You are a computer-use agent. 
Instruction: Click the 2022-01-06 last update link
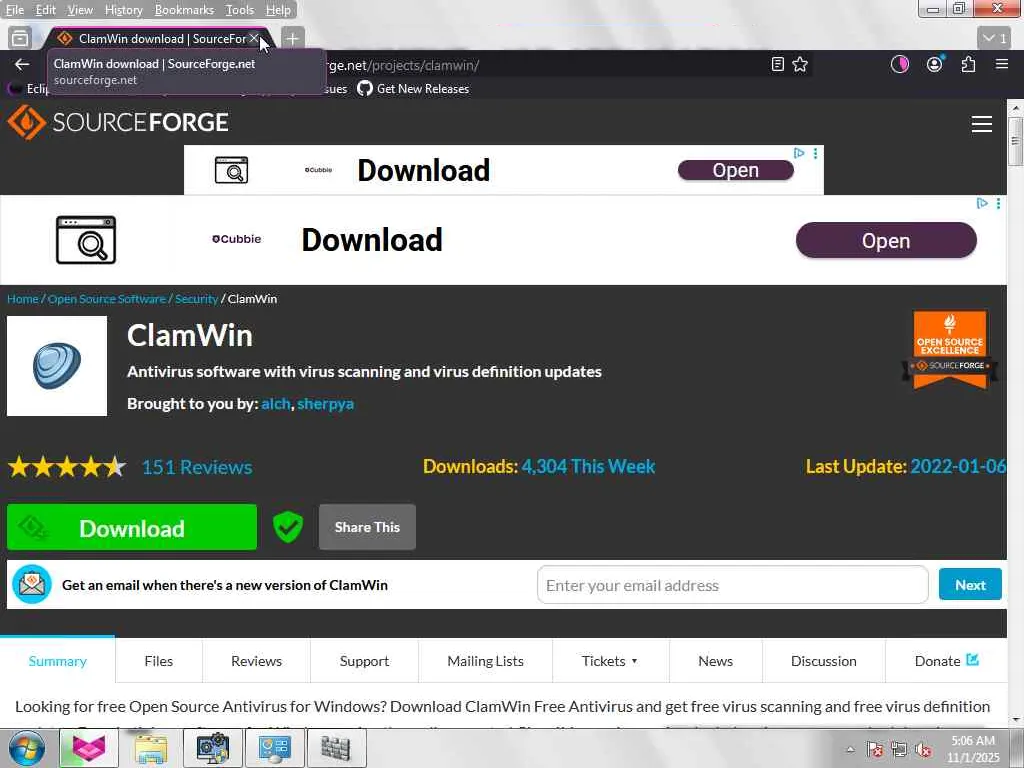957,466
